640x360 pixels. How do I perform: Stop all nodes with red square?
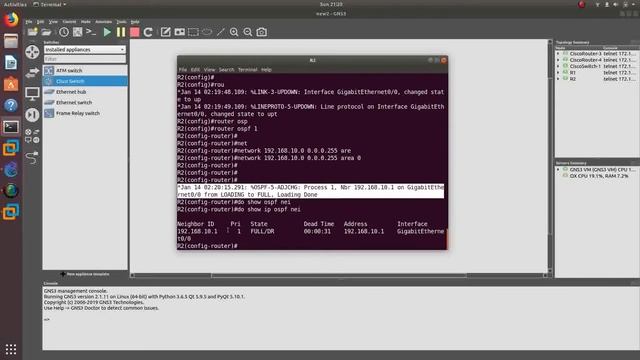click(134, 32)
